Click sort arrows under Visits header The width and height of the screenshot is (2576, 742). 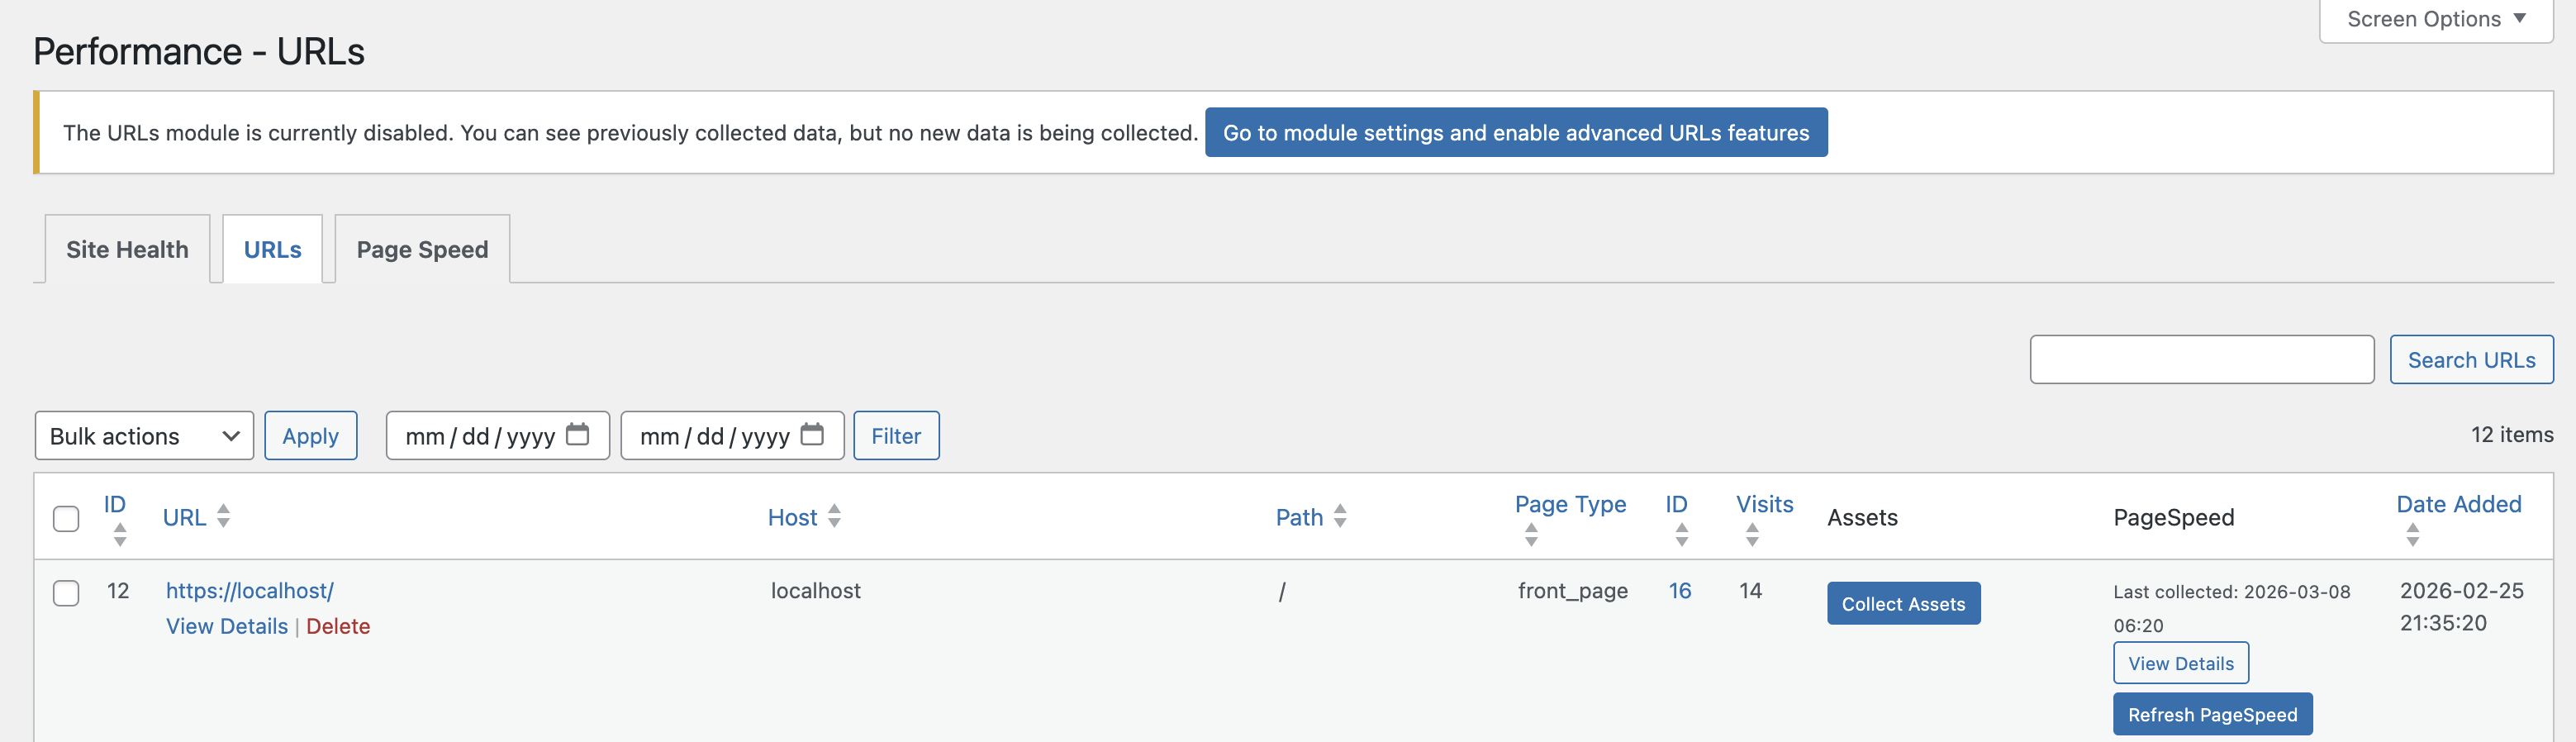(x=1752, y=535)
